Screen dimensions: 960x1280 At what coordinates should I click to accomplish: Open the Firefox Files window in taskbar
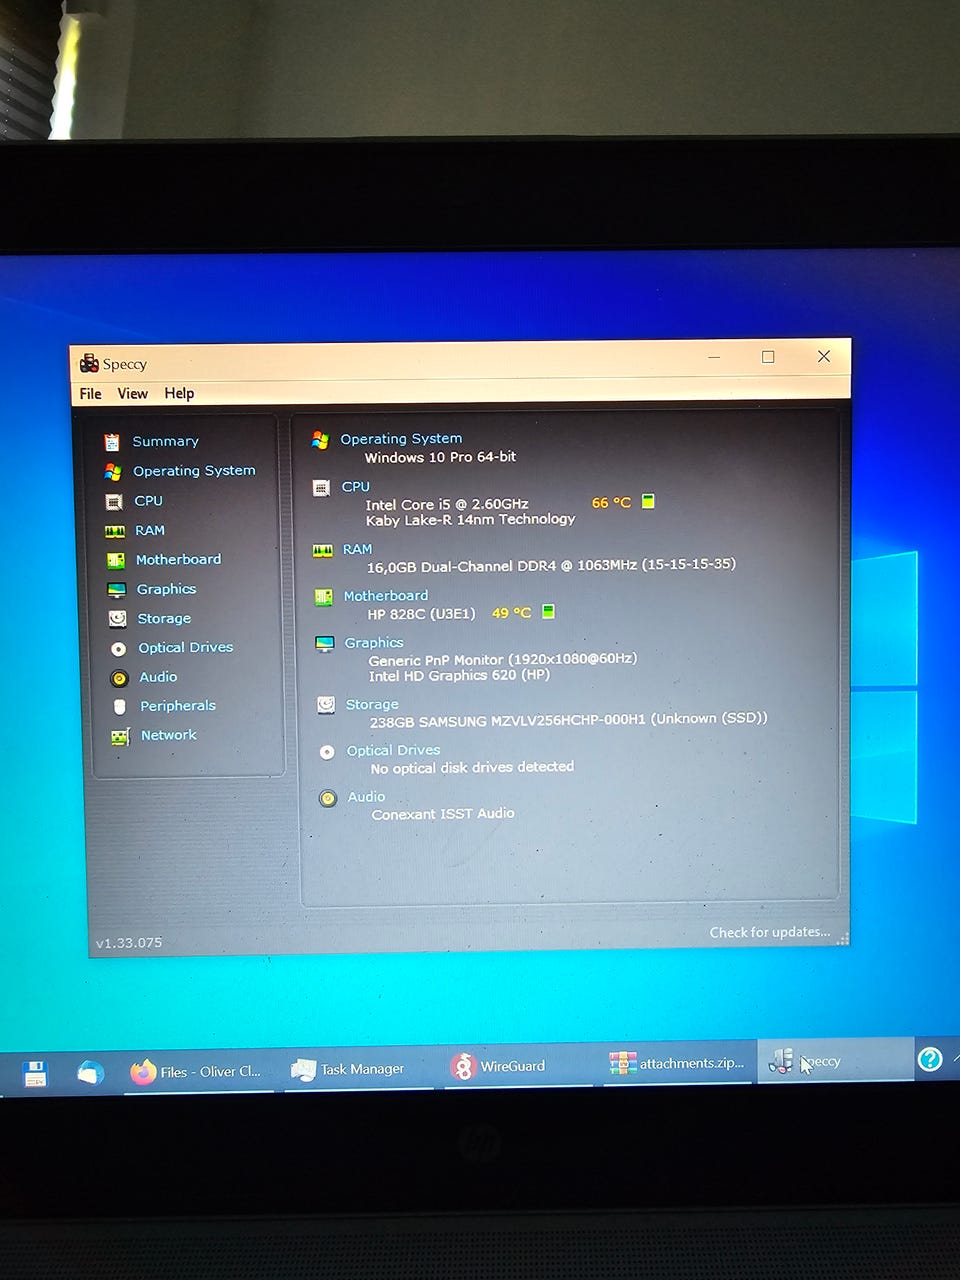point(197,1071)
